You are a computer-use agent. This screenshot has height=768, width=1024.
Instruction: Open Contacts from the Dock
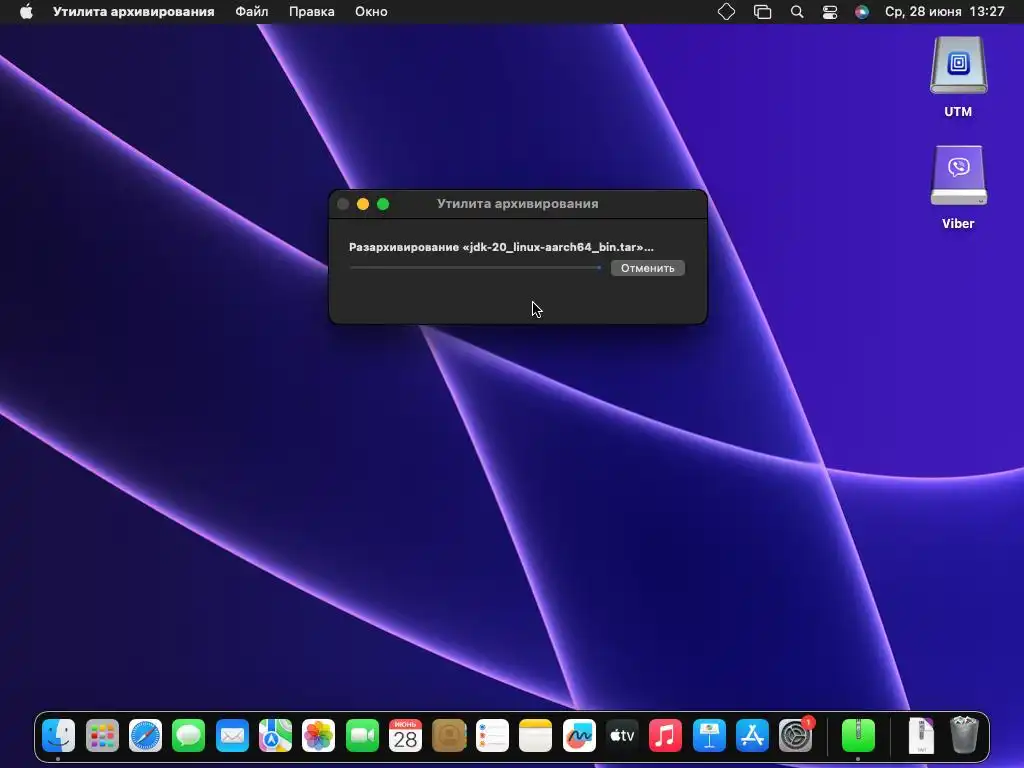[x=449, y=736]
